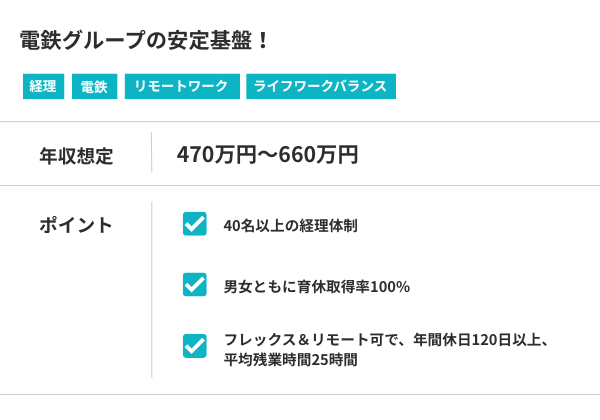The image size is (600, 420).
Task: Click the ポイント section label
Action: [76, 225]
